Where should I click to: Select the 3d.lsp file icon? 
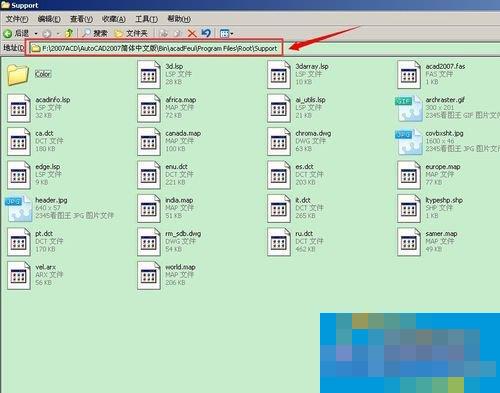[x=149, y=75]
